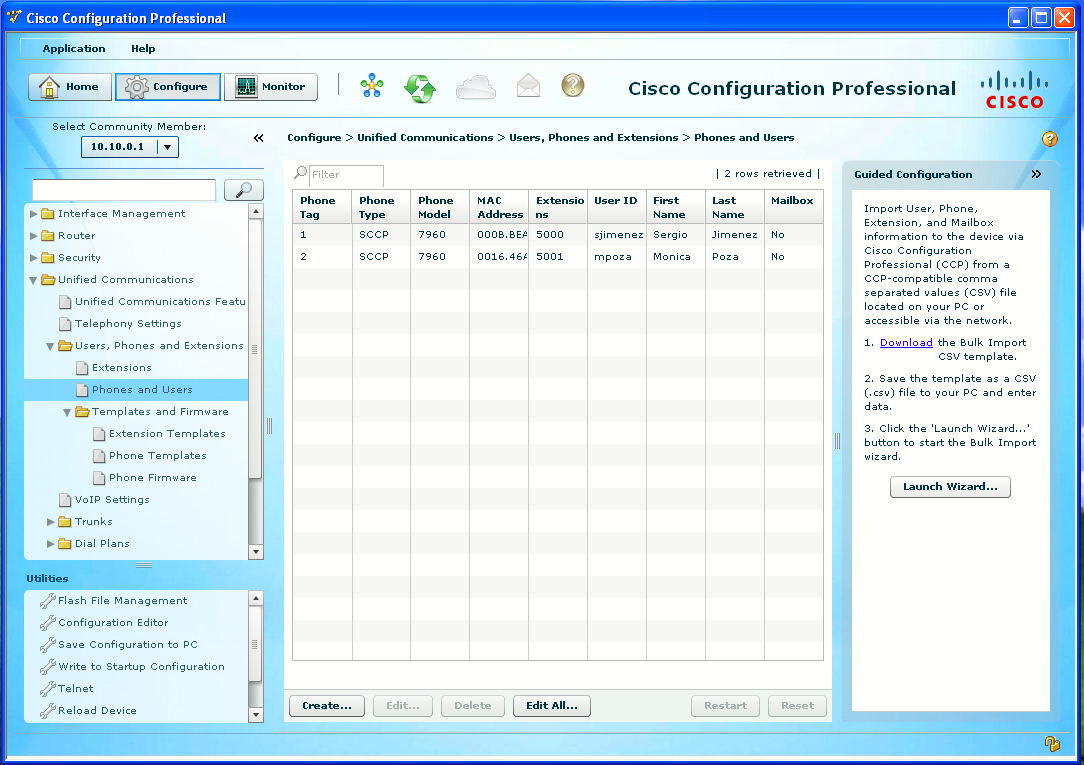This screenshot has height=765, width=1084.
Task: Open Telephony Settings in the tree
Action: point(128,324)
